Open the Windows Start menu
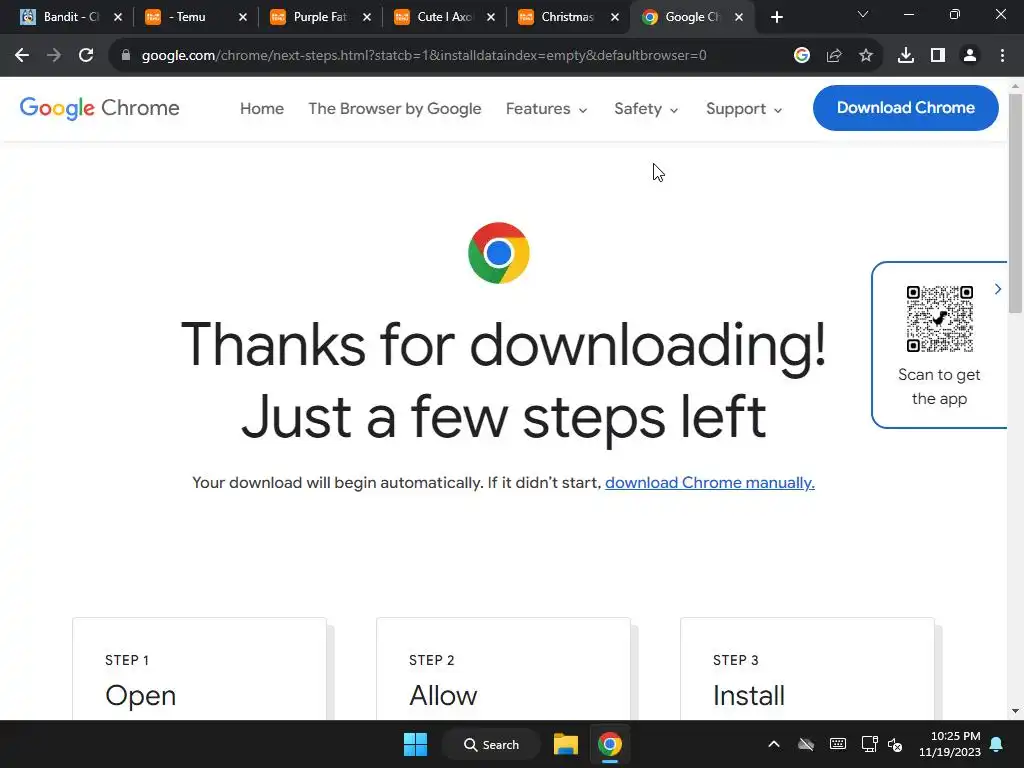The height and width of the screenshot is (768, 1024). (415, 744)
